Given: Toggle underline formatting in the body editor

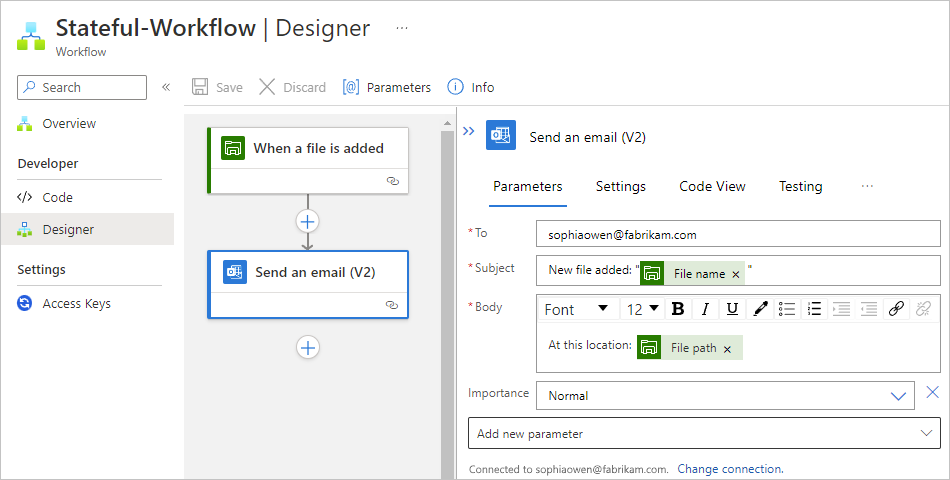Looking at the screenshot, I should 732,309.
